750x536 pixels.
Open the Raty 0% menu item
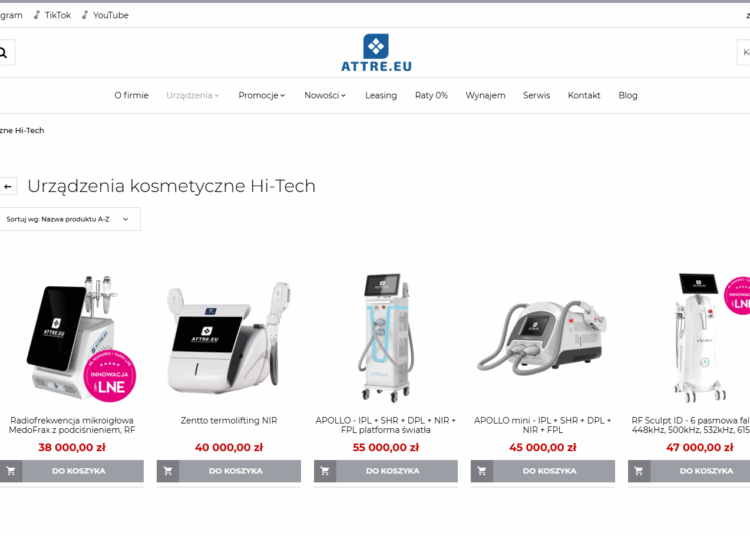pos(431,95)
